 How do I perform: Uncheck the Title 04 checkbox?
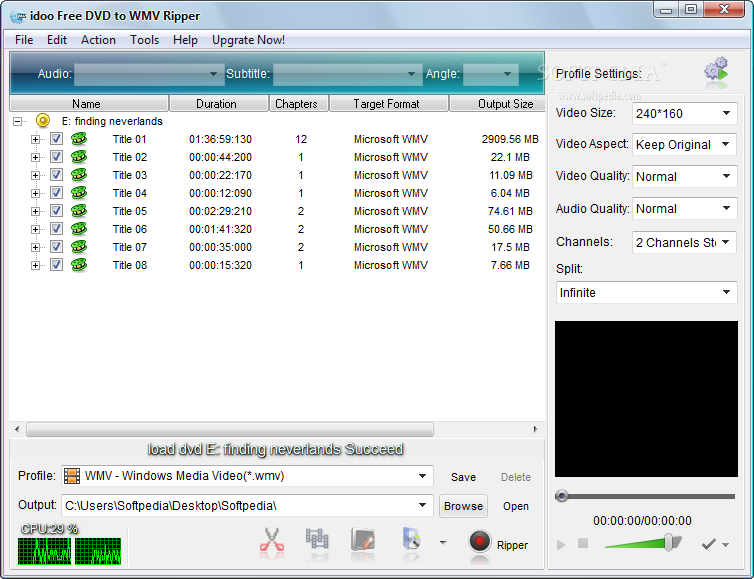pyautogui.click(x=56, y=193)
